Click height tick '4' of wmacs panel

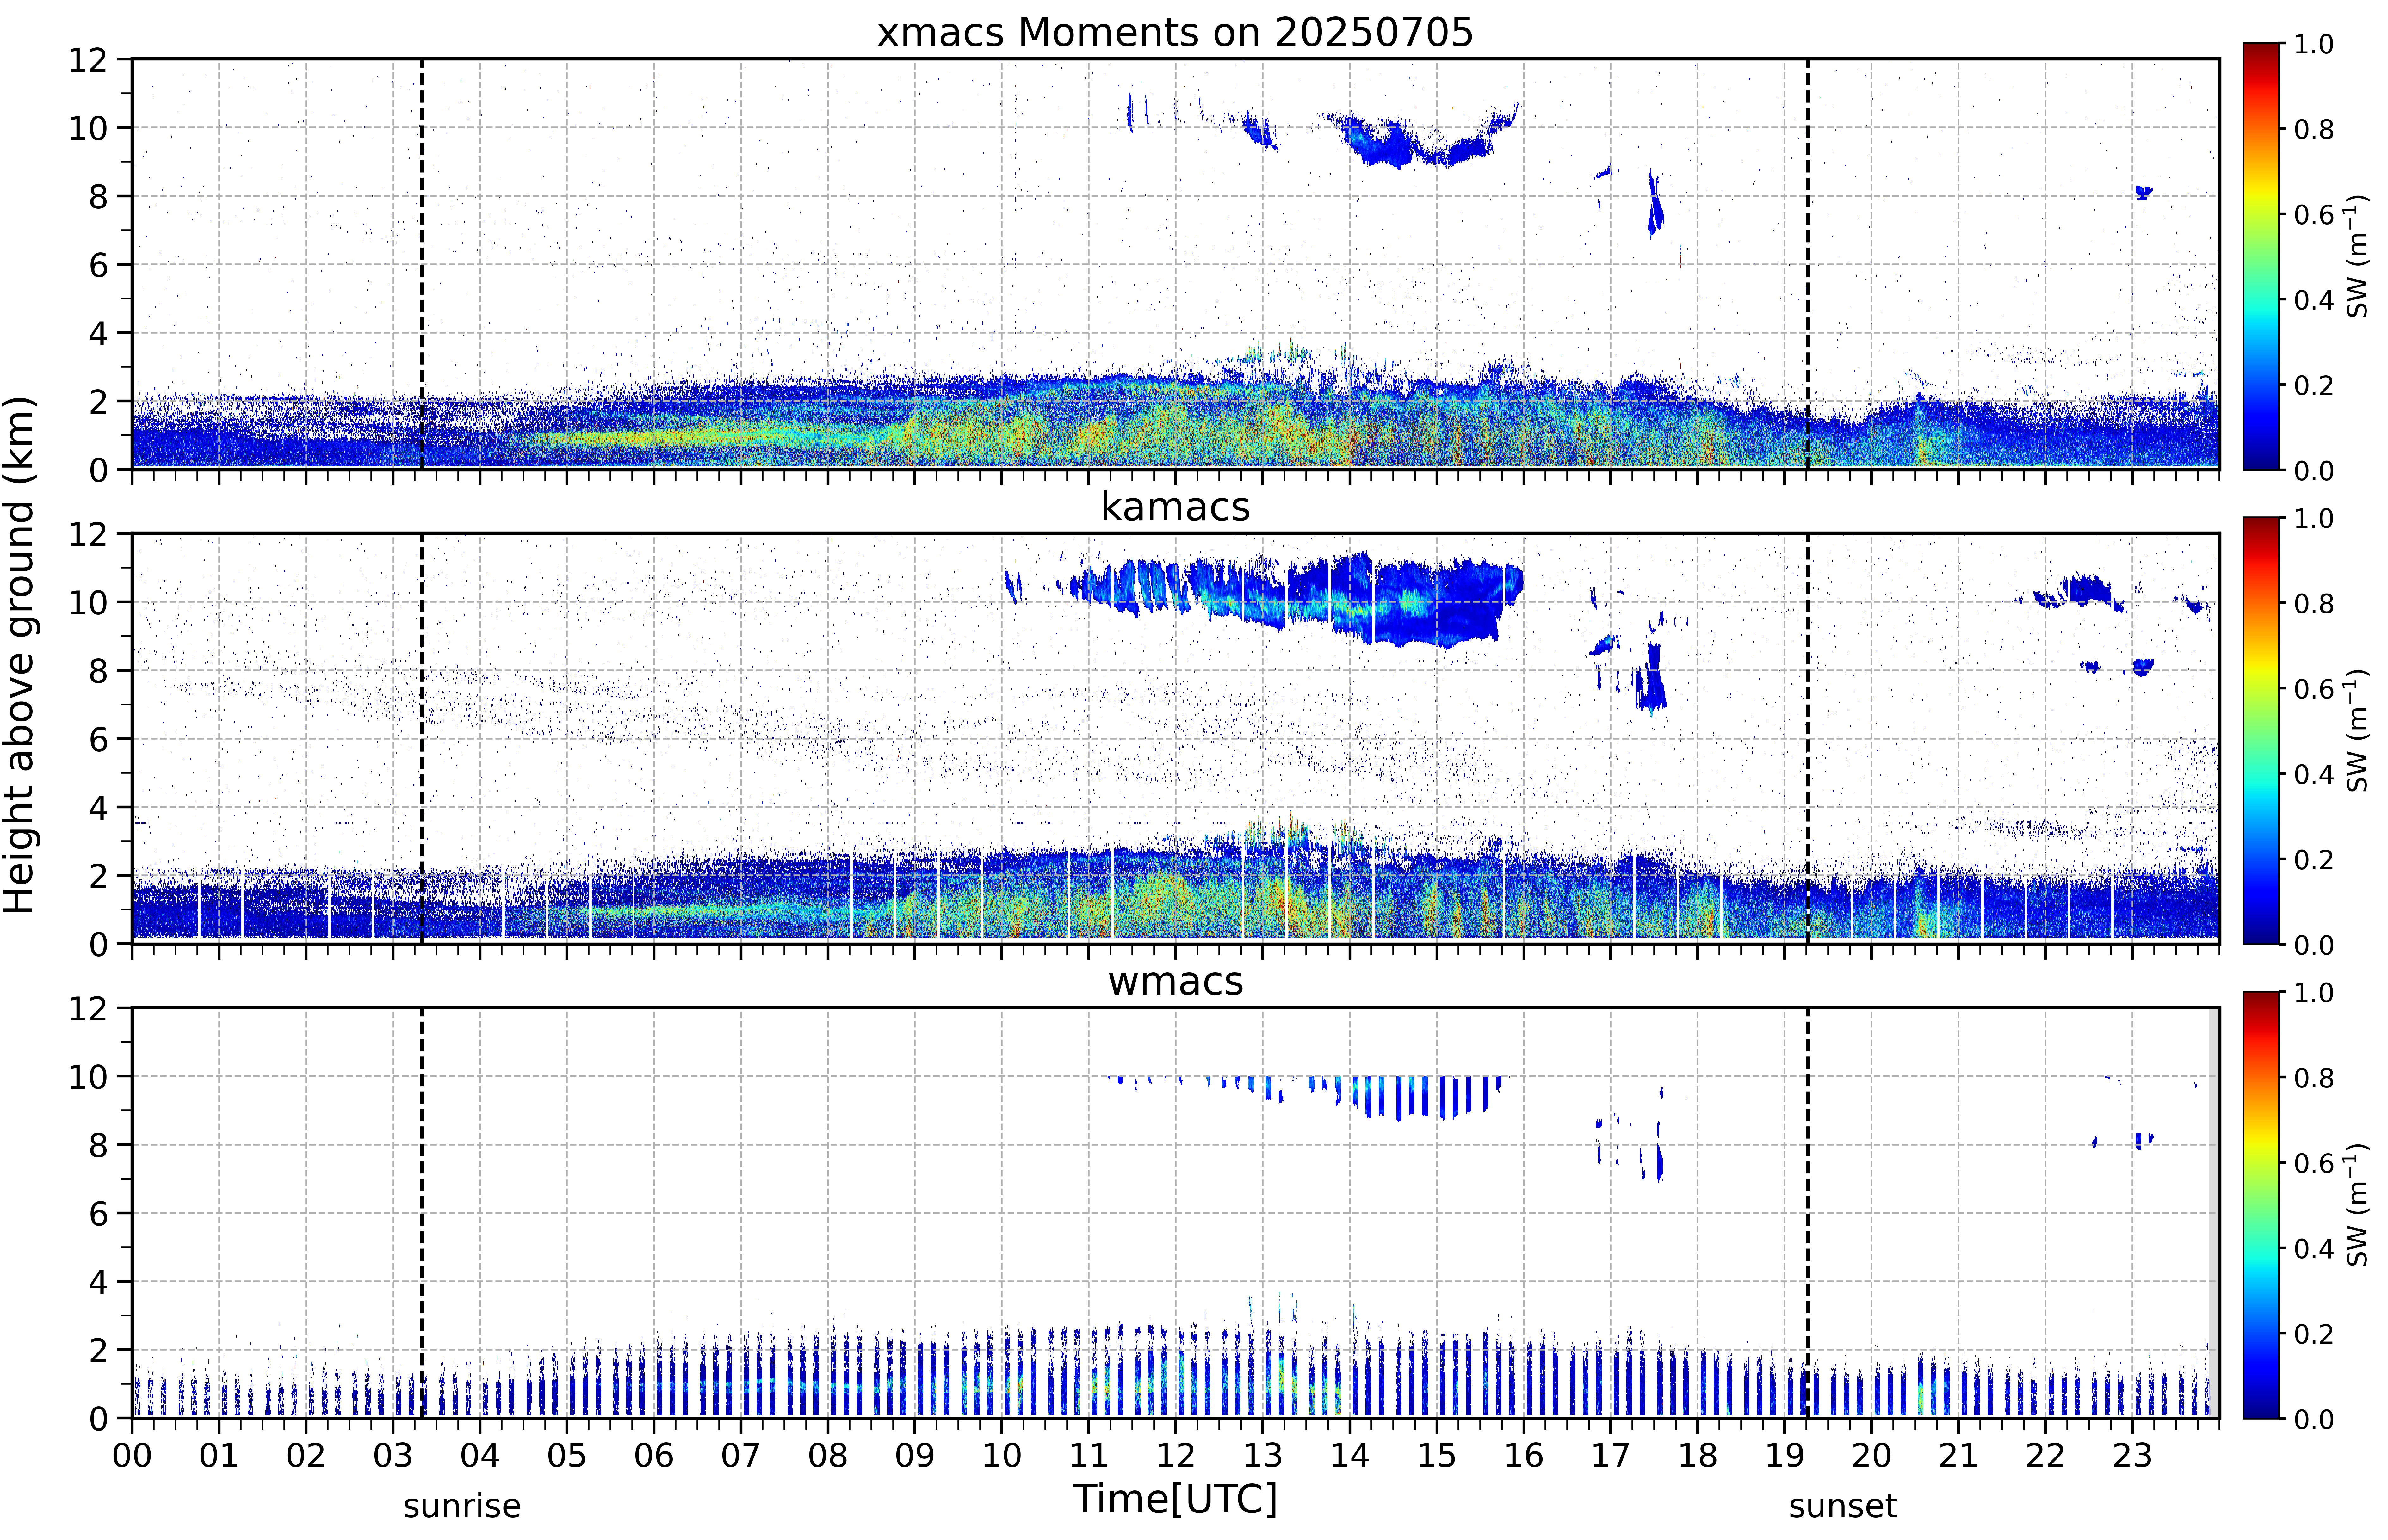(x=98, y=1282)
